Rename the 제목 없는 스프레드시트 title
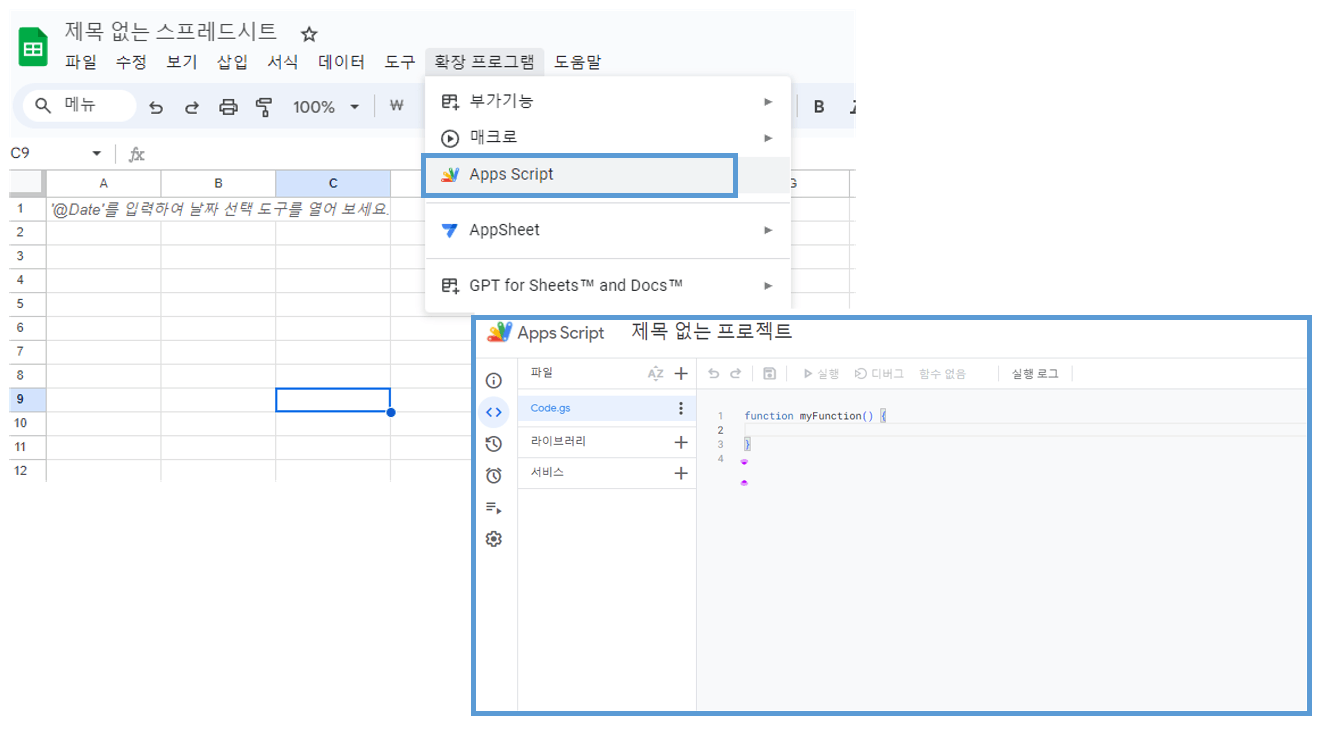 [171, 32]
